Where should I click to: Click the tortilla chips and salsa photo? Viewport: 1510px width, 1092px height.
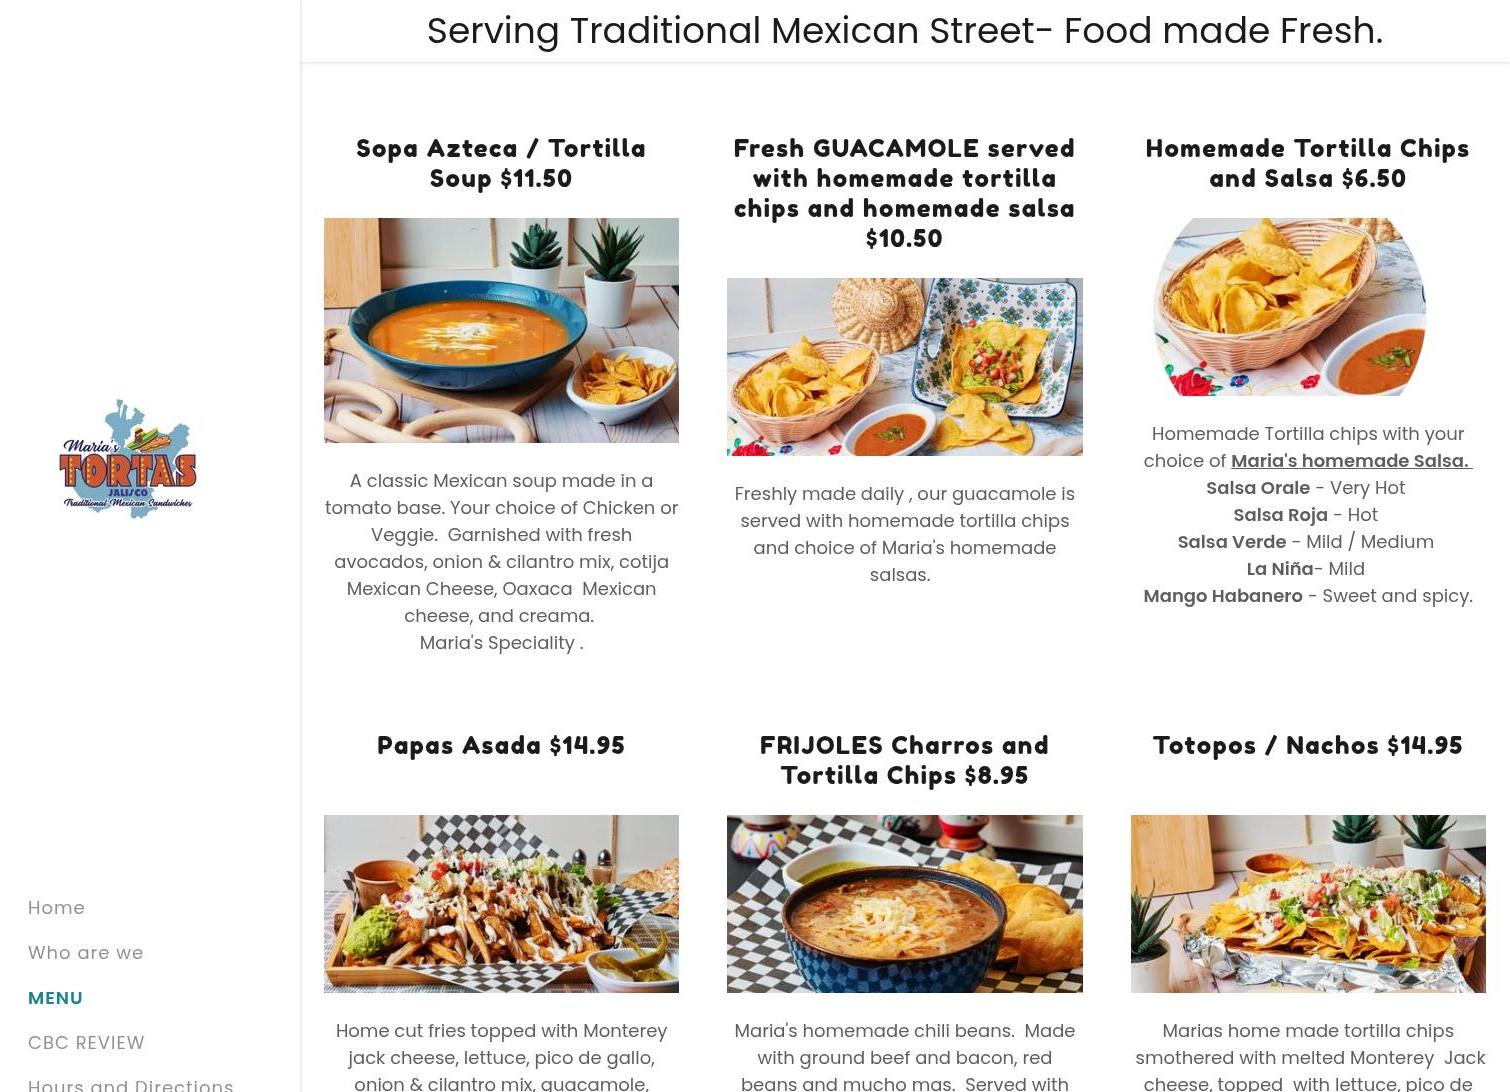click(1290, 307)
